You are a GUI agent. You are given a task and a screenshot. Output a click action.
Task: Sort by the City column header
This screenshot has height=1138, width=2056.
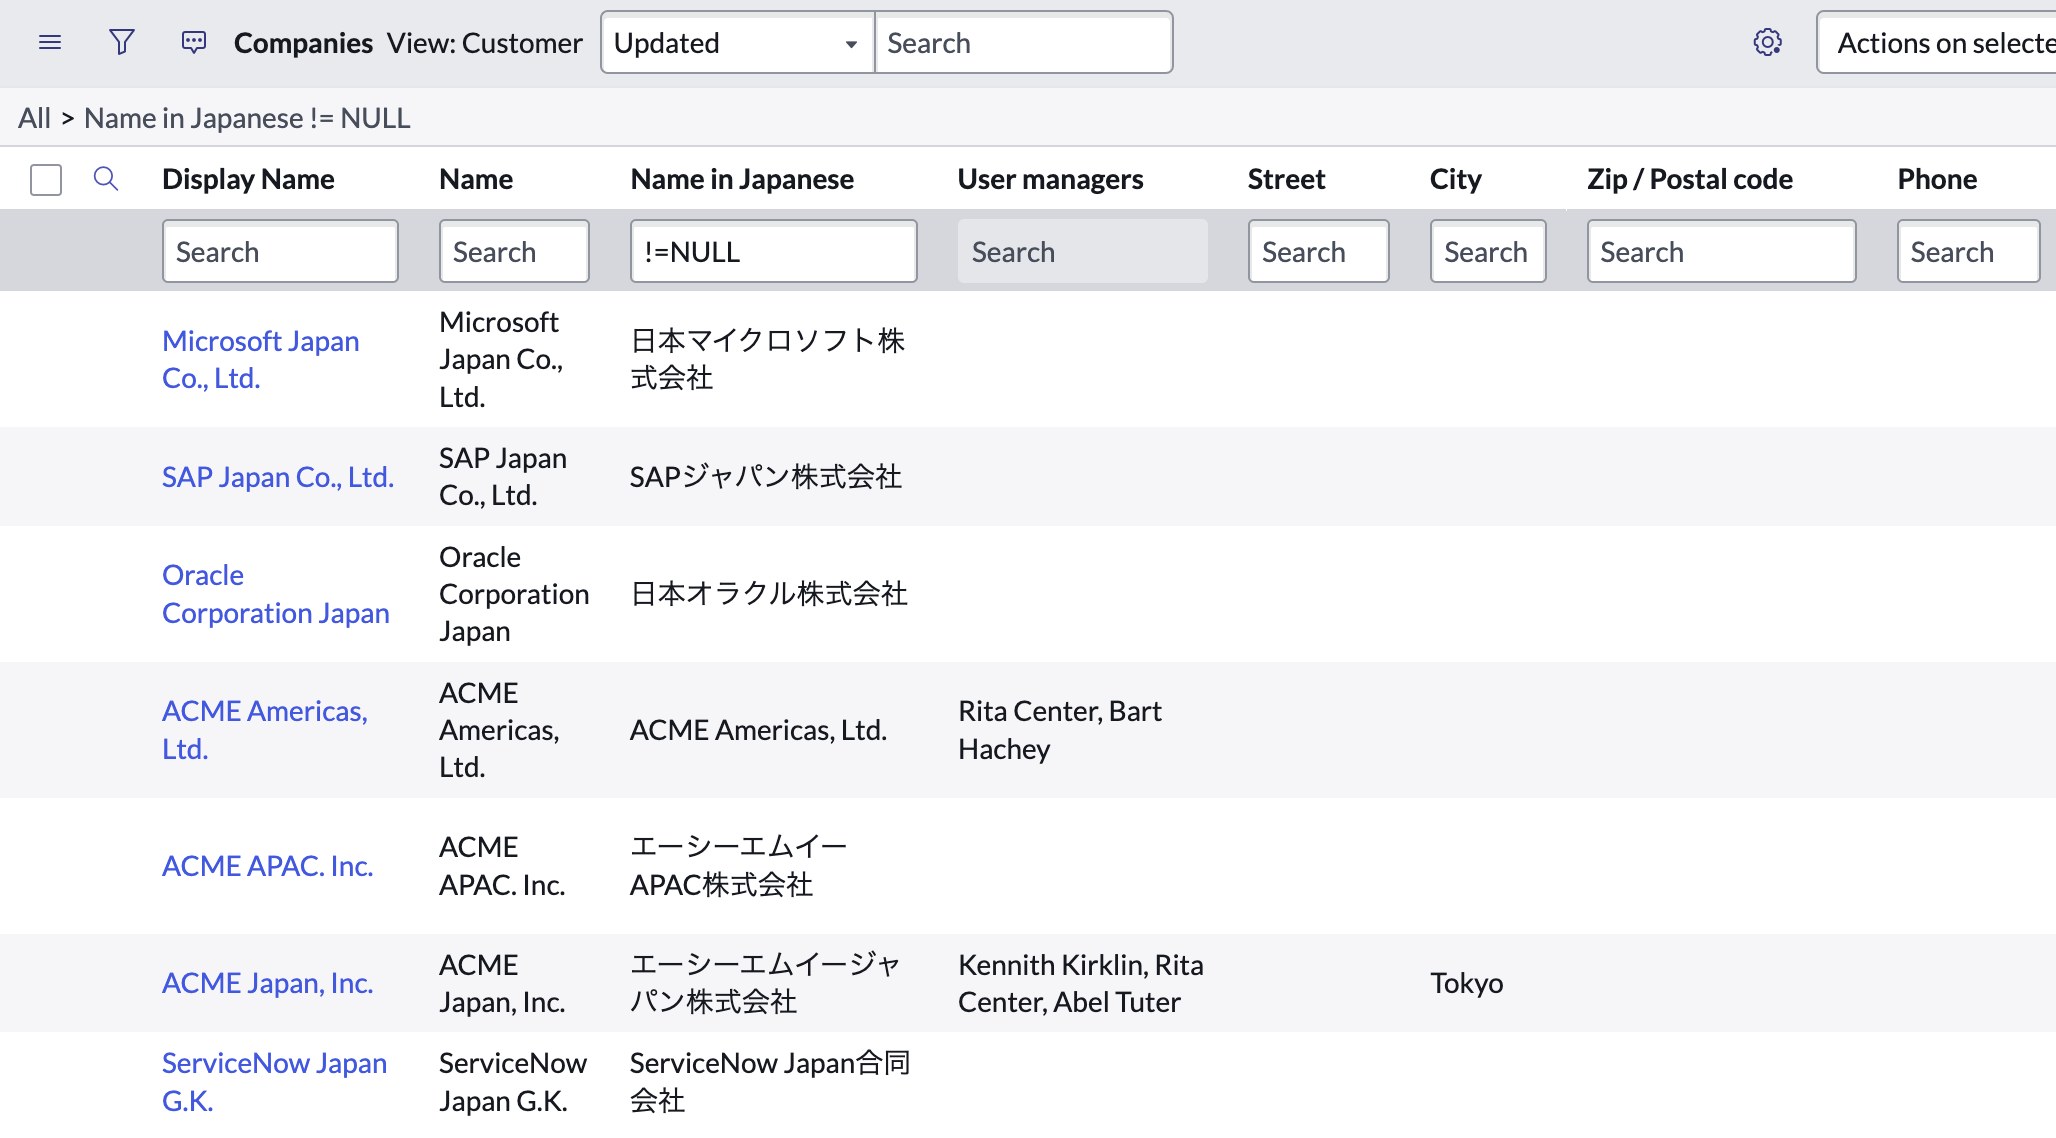coord(1455,178)
